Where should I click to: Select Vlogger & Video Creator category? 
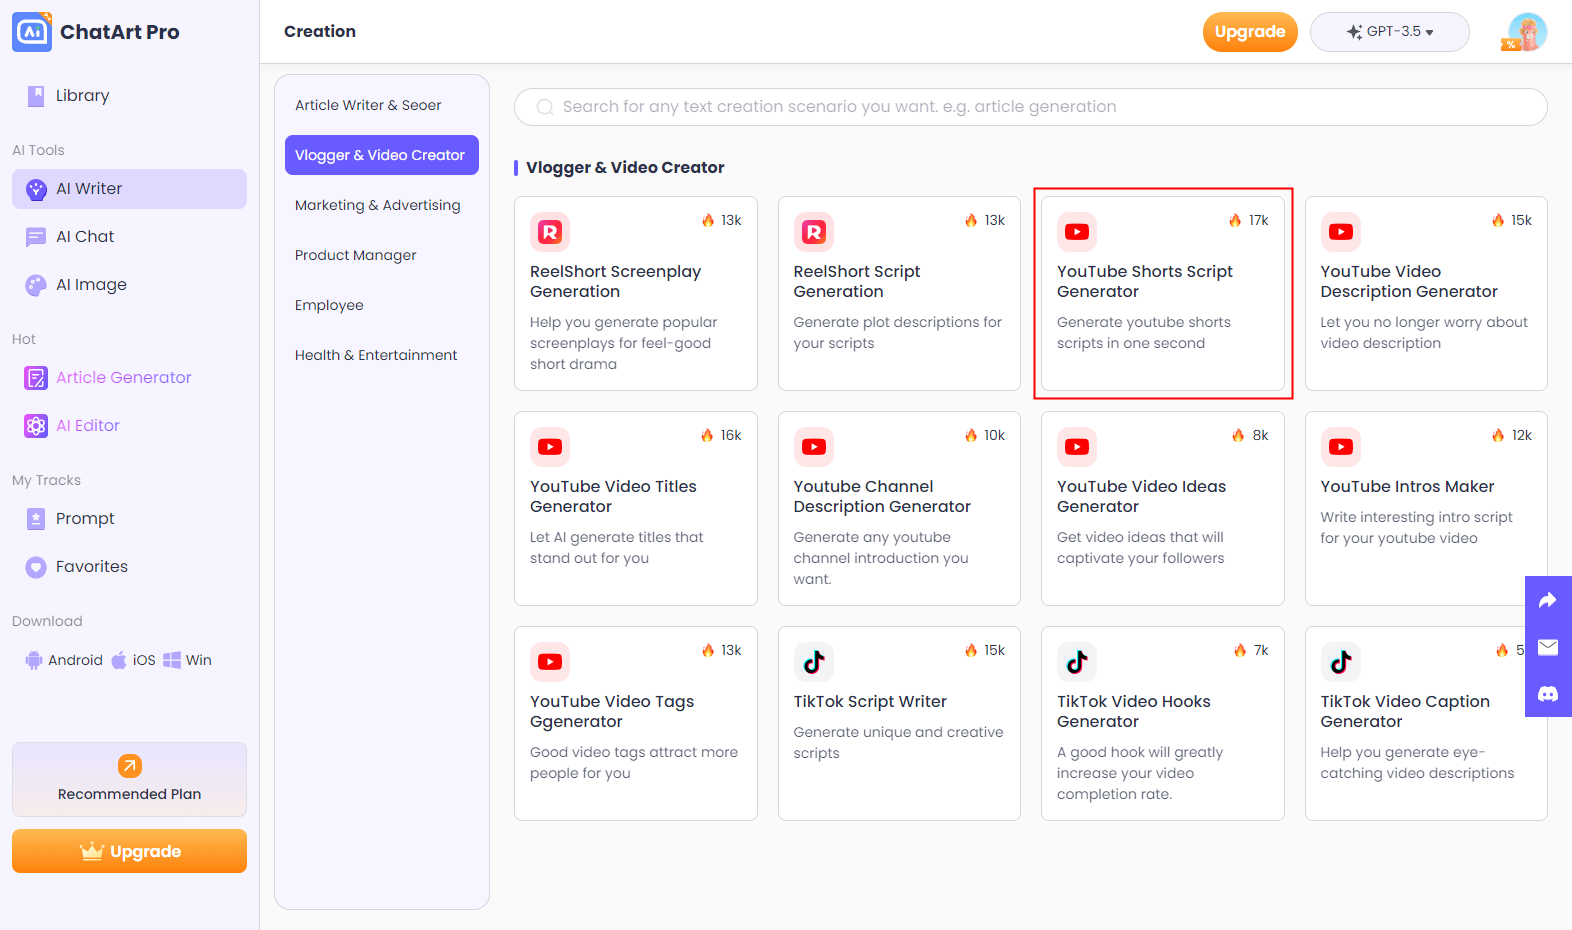click(381, 155)
